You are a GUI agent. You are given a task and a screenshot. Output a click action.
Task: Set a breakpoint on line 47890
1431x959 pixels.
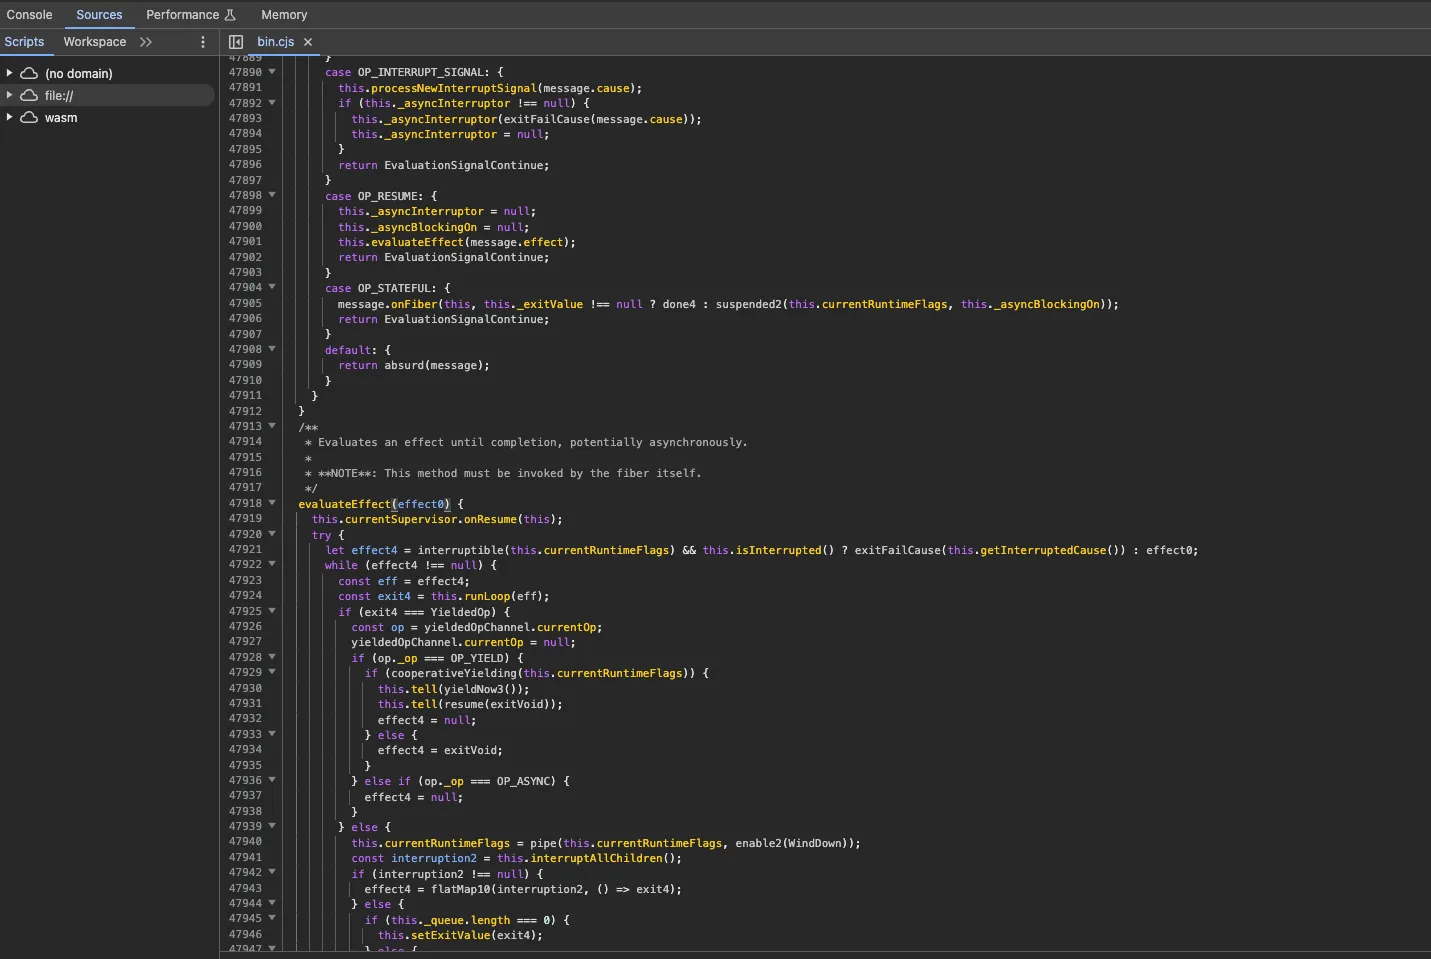click(246, 72)
